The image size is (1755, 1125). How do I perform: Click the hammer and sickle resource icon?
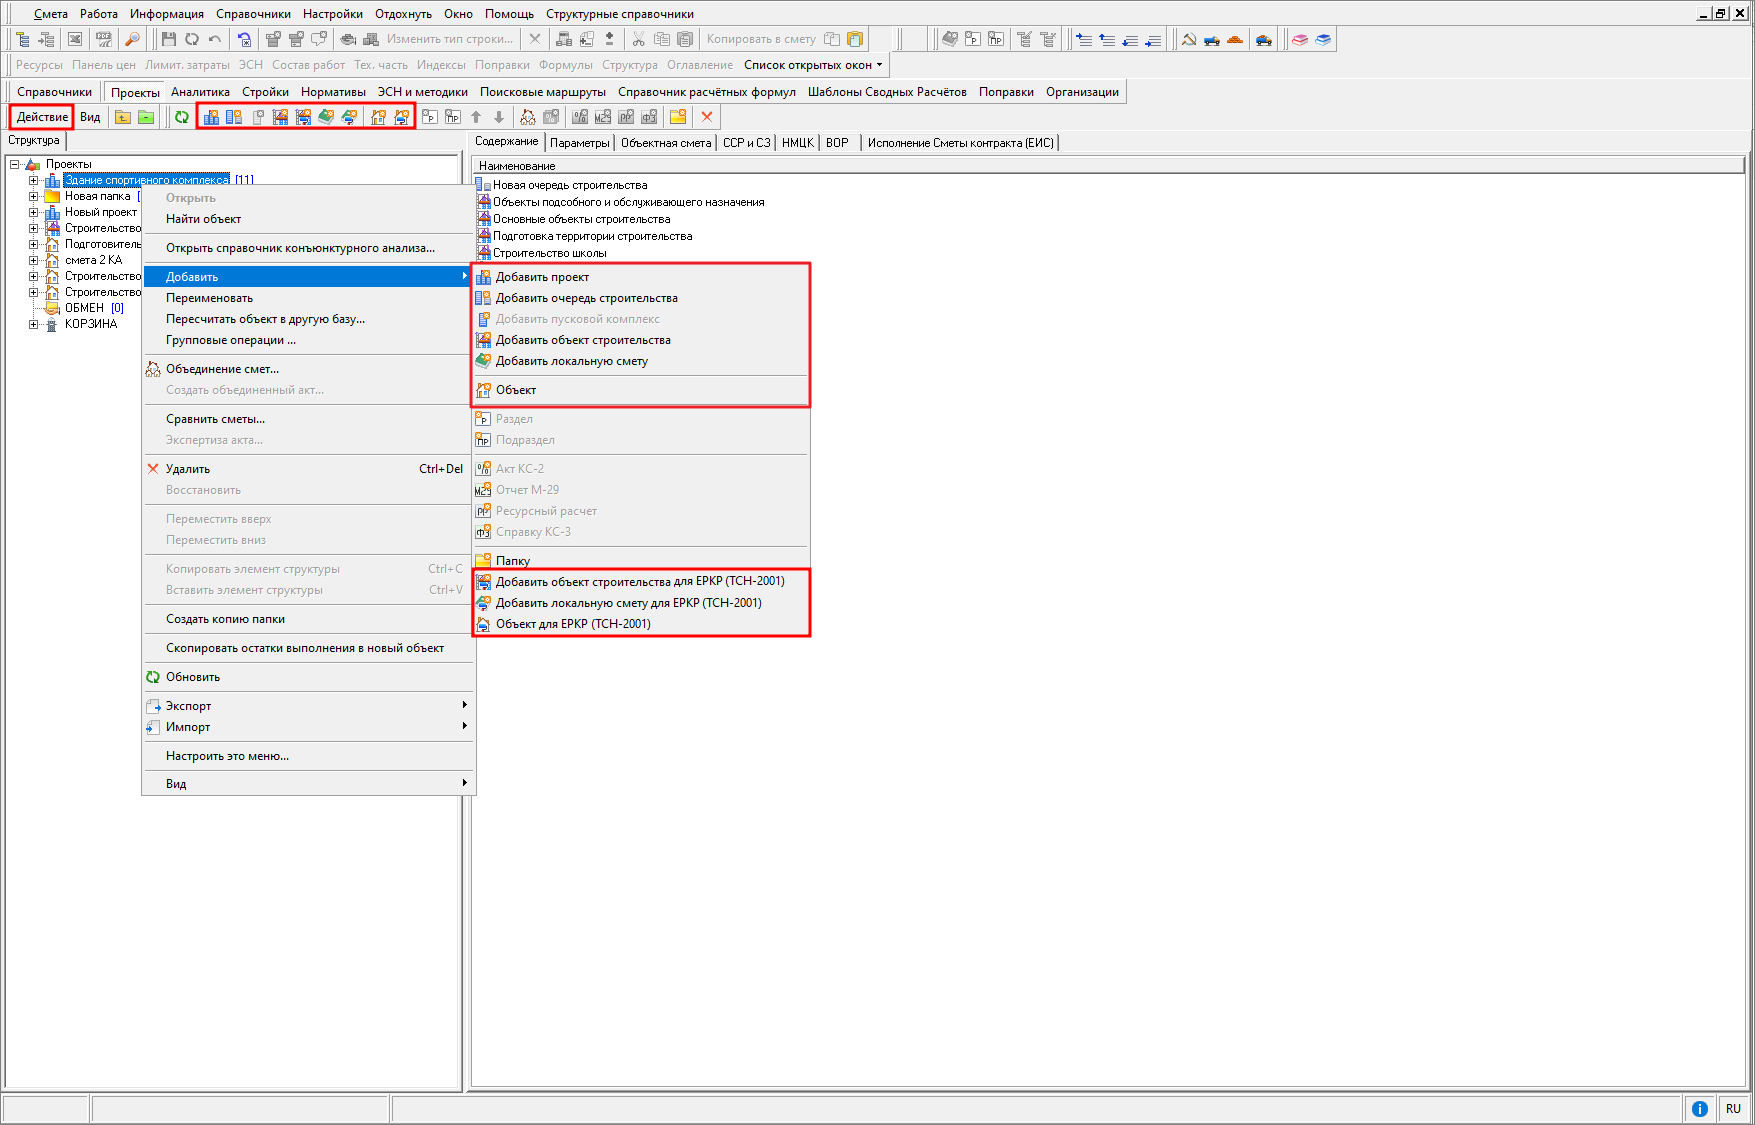pyautogui.click(x=1189, y=39)
